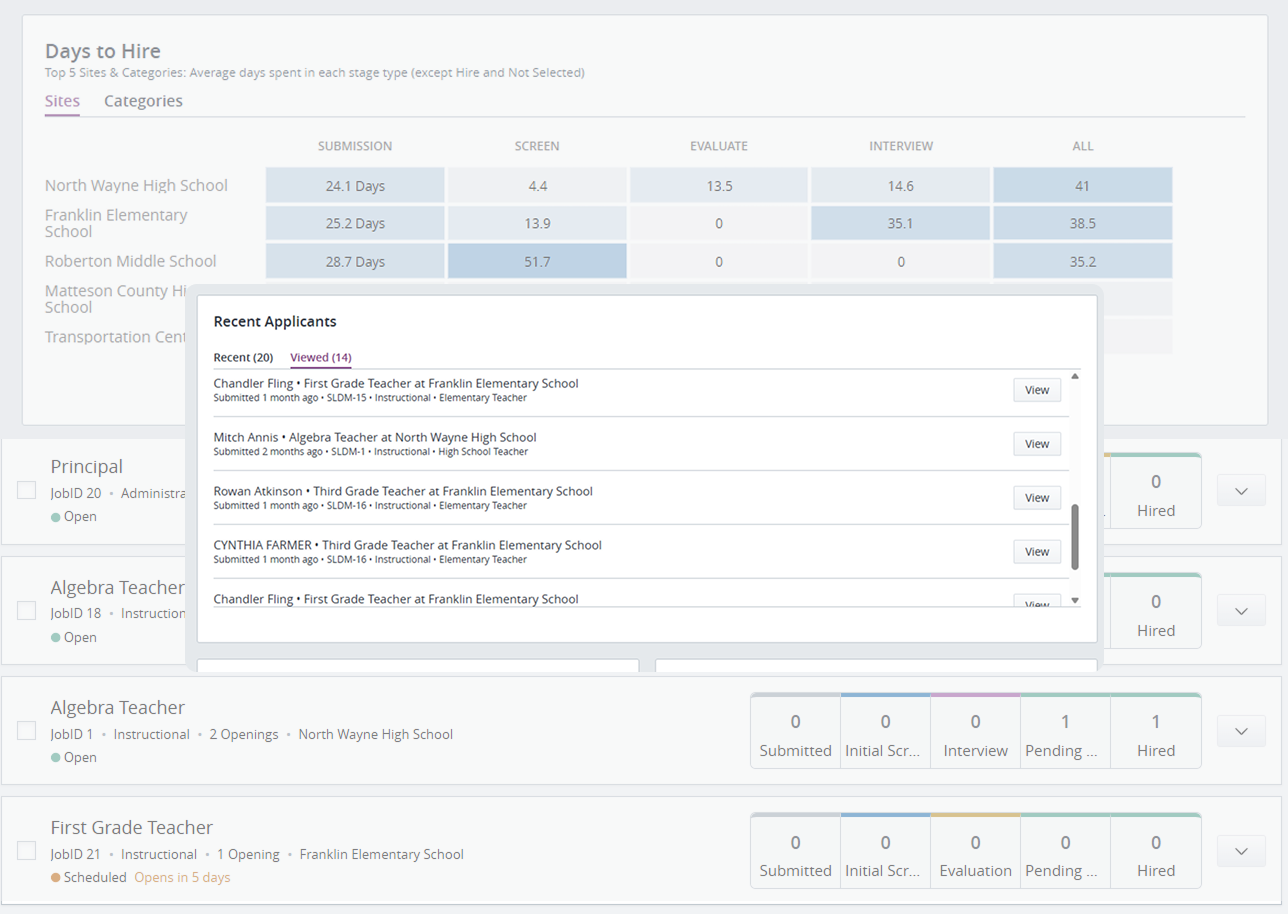Click View next to CYNTHIA FARMER
The height and width of the screenshot is (914, 1288).
click(x=1036, y=552)
